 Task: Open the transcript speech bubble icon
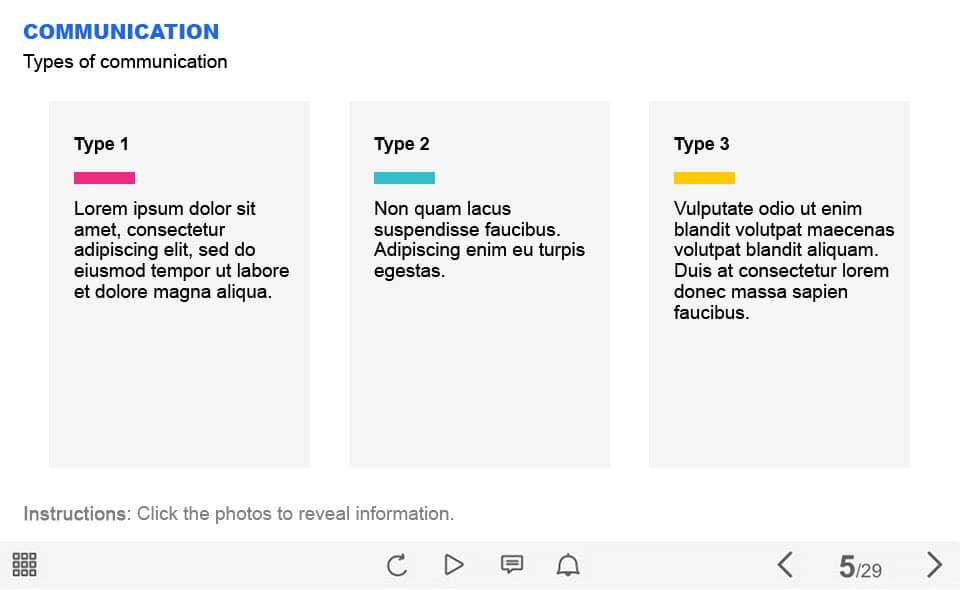coord(511,565)
